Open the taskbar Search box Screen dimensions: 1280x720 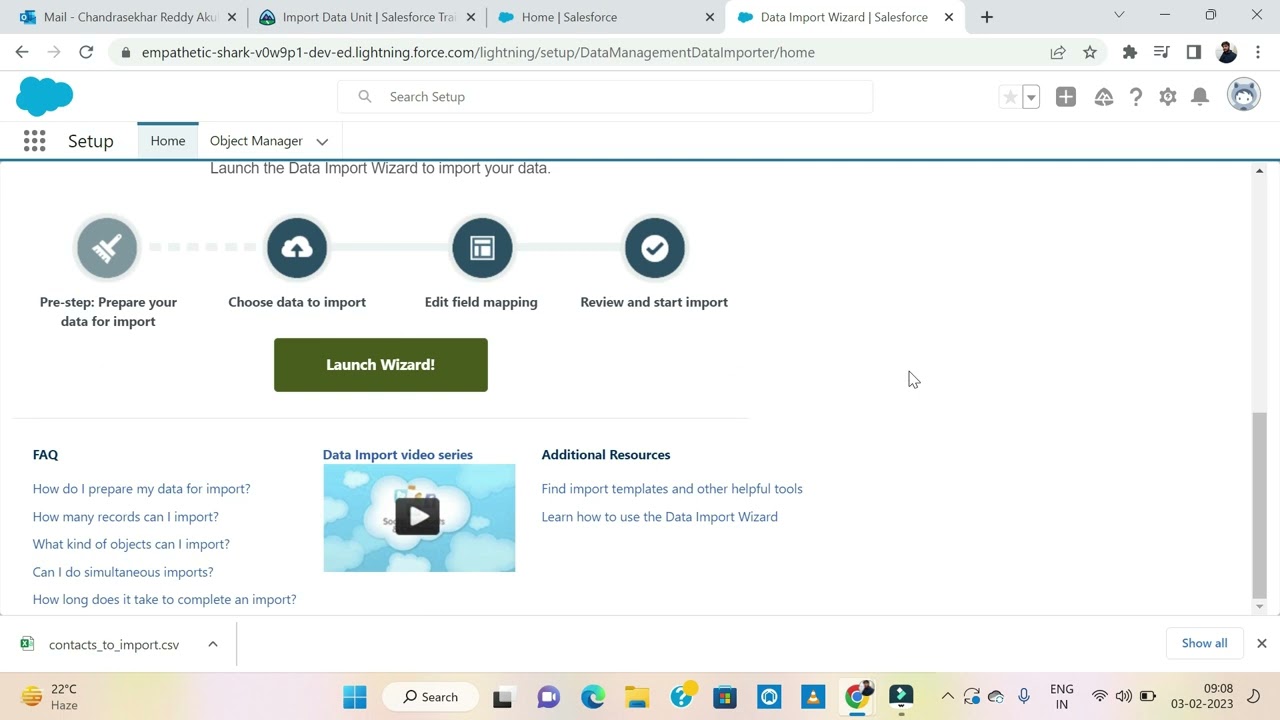430,697
